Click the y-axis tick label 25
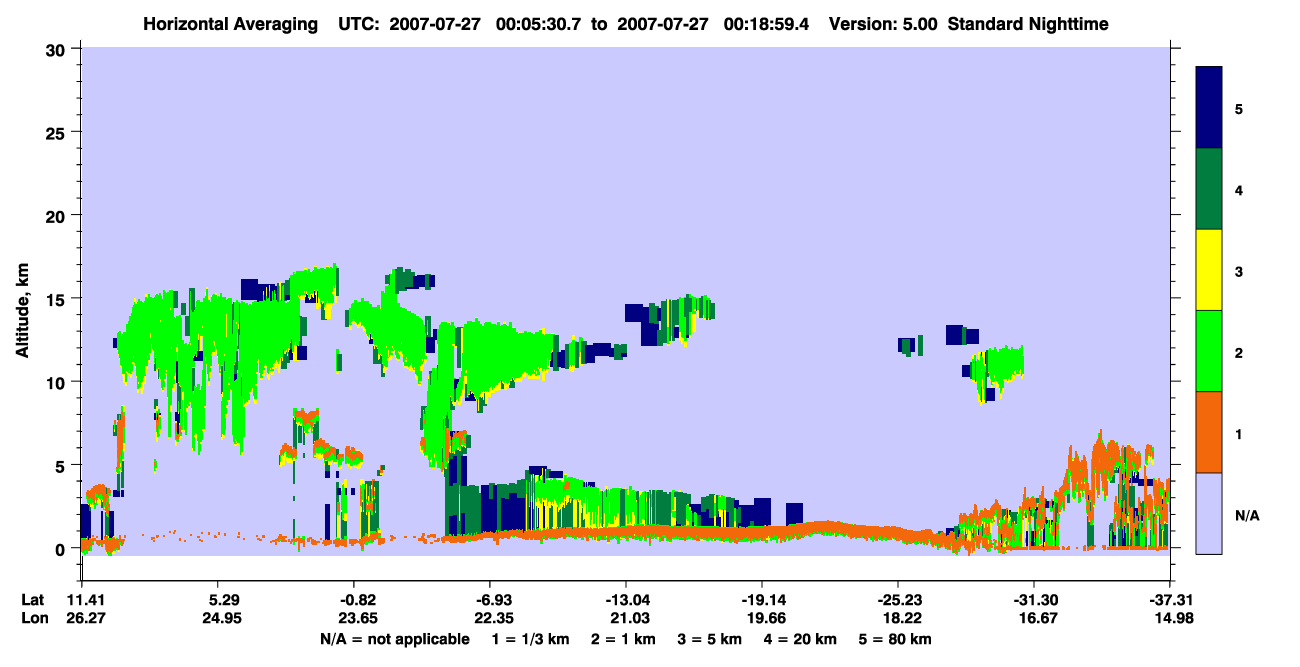 coord(58,132)
